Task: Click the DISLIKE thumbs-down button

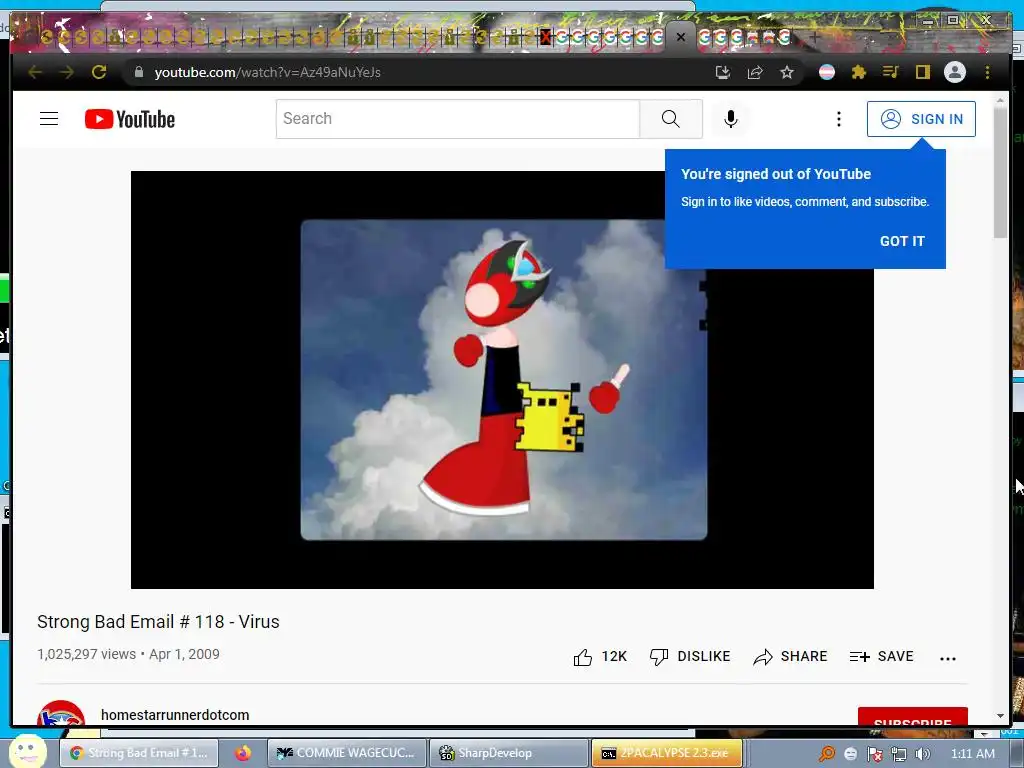Action: pyautogui.click(x=690, y=657)
